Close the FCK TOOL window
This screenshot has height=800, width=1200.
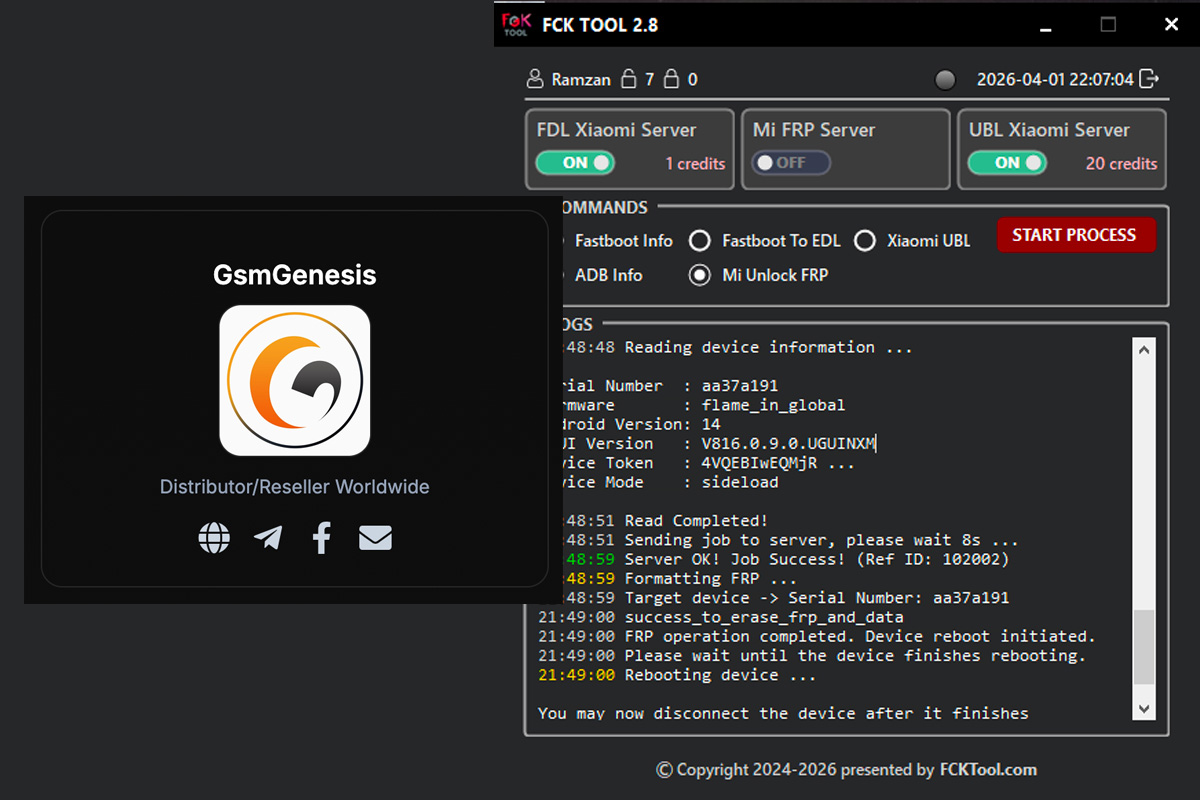(1172, 24)
